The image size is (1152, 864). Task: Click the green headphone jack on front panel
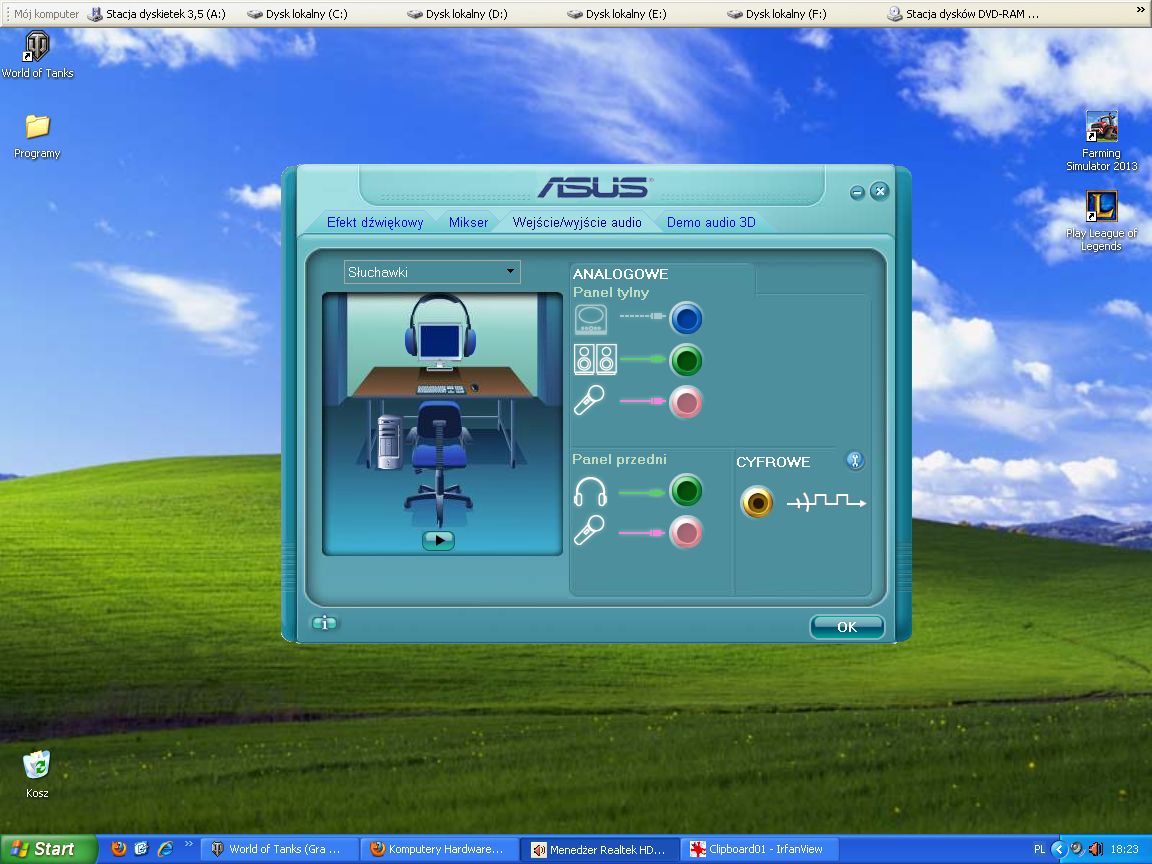tap(686, 491)
